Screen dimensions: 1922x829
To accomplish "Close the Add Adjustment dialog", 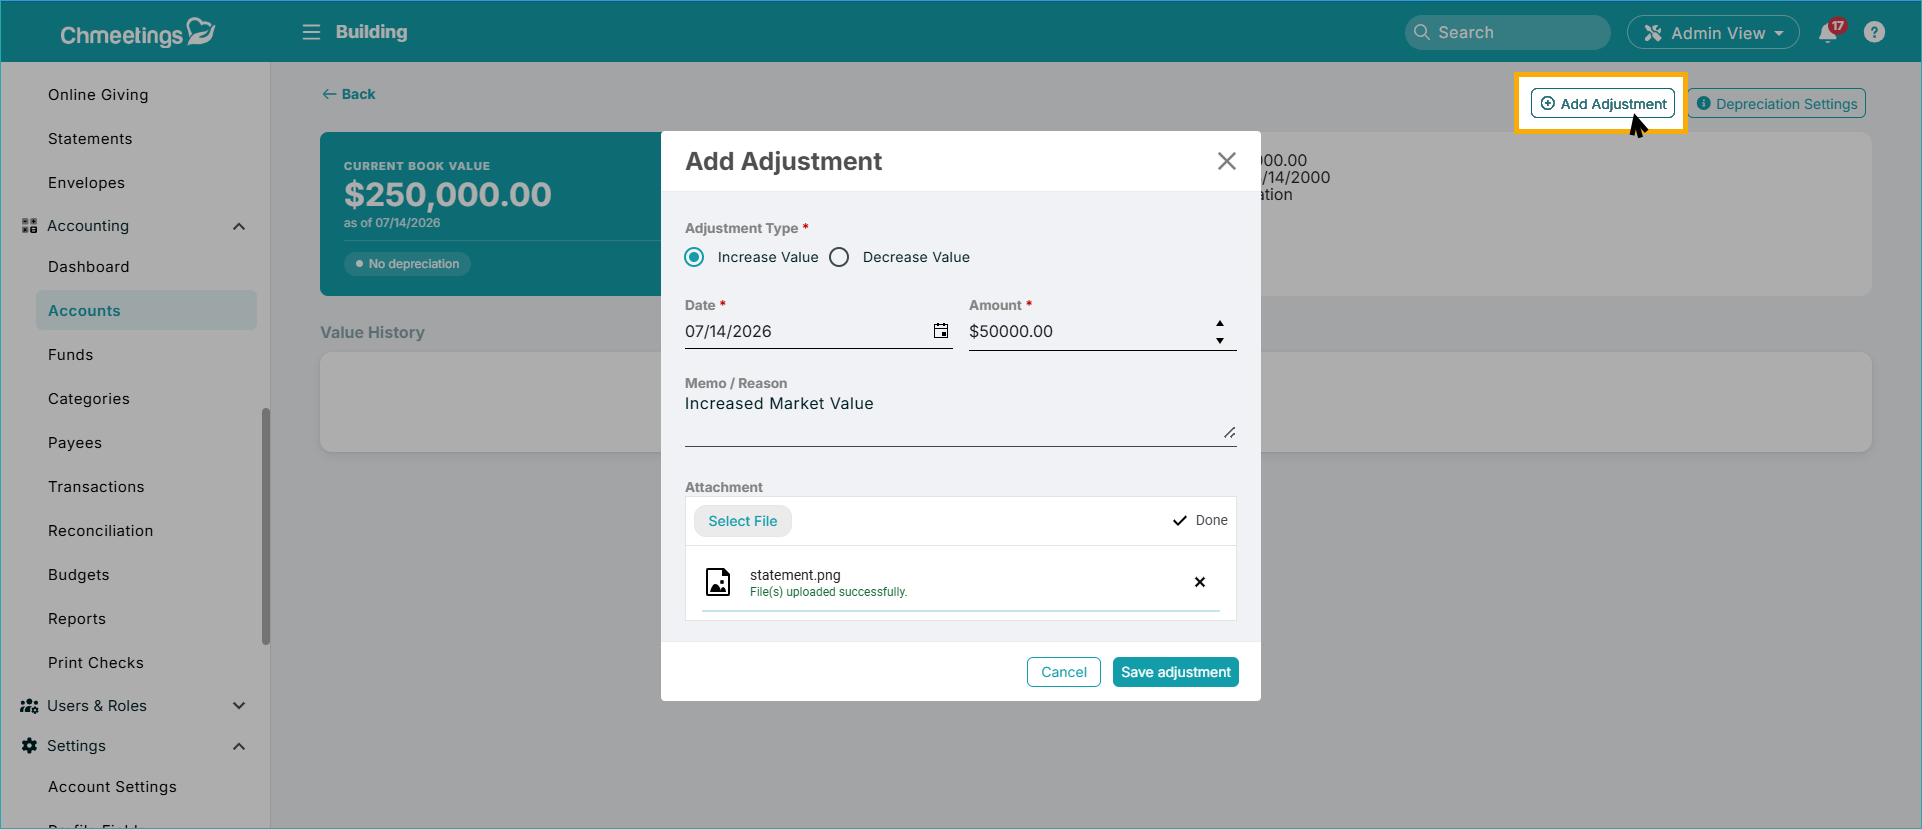I will [x=1227, y=161].
